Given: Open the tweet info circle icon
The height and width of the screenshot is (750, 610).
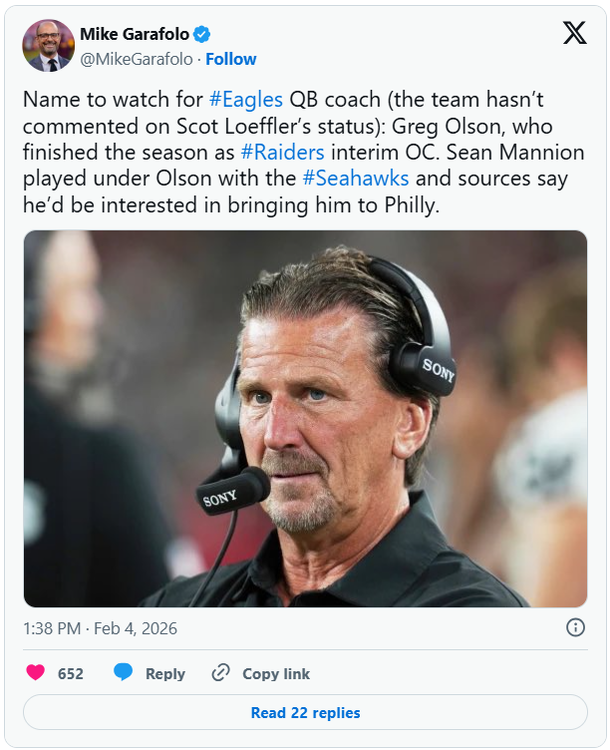Looking at the screenshot, I should 575,627.
